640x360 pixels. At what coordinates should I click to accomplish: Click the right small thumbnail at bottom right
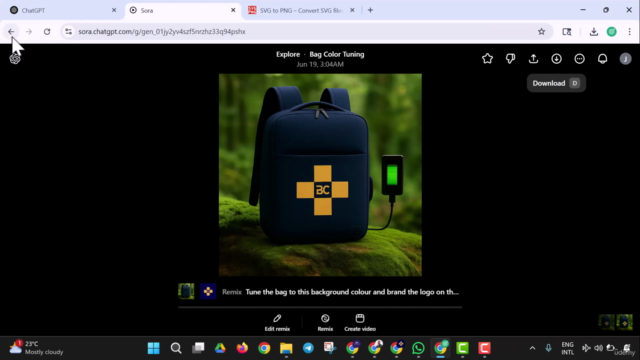coord(624,322)
